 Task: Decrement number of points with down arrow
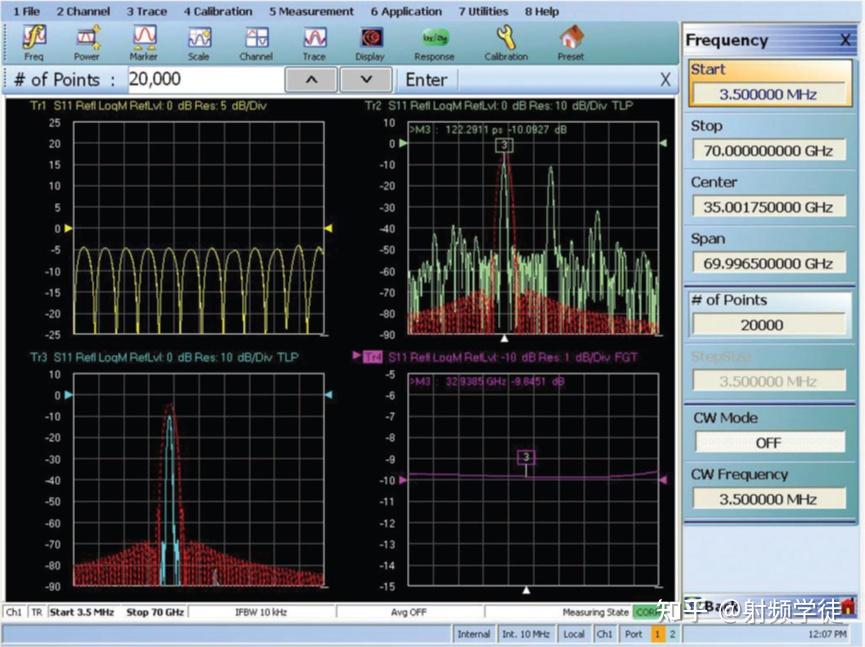[365, 79]
